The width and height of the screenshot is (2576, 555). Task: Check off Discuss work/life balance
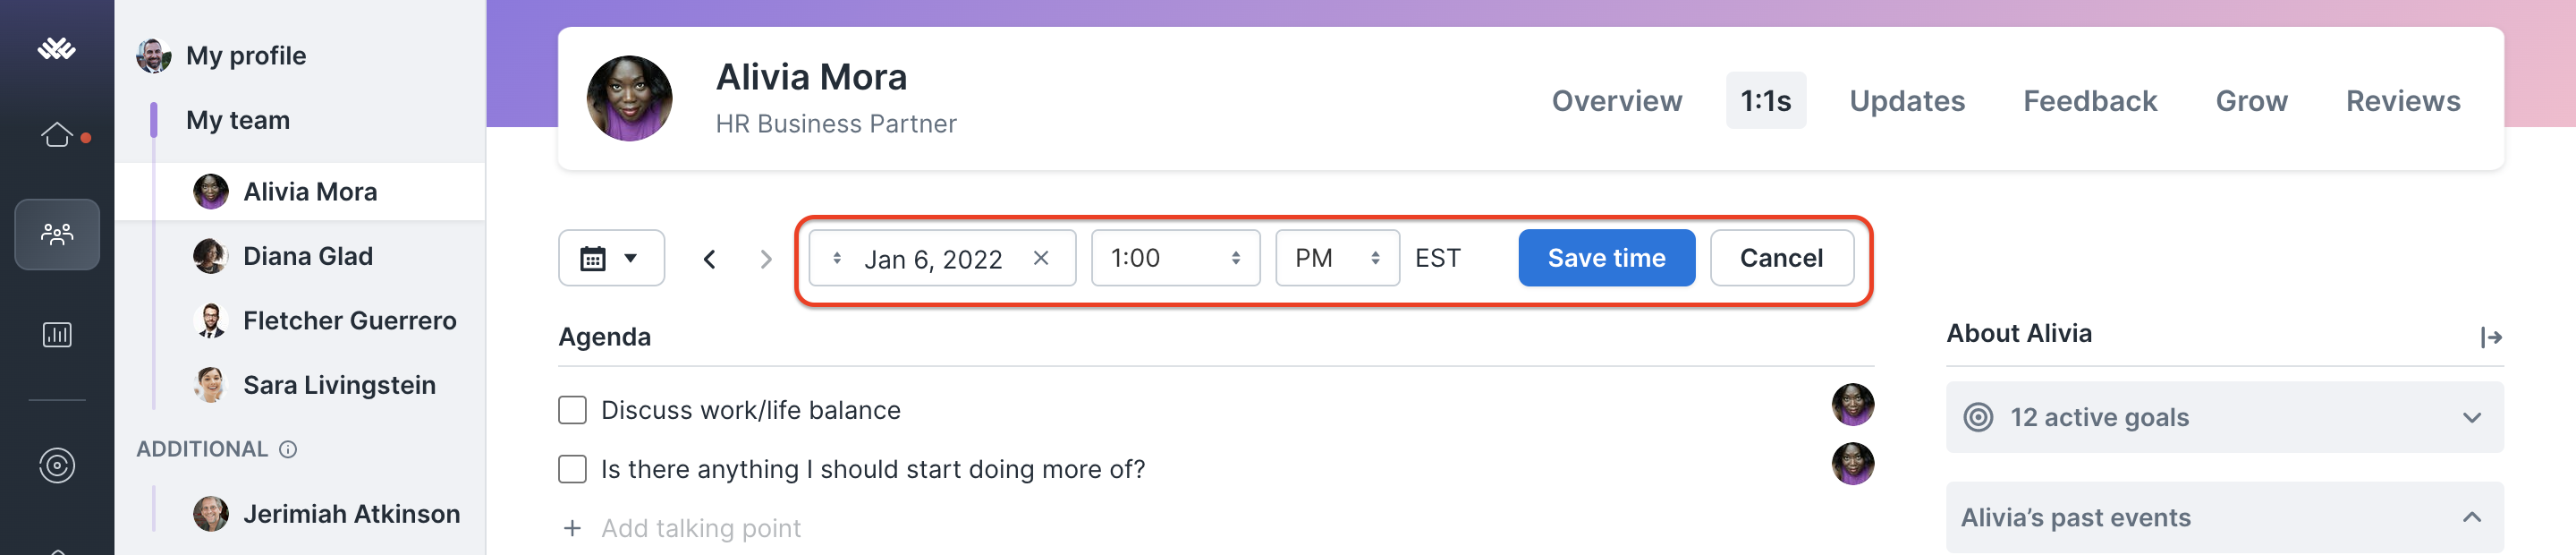coord(572,410)
